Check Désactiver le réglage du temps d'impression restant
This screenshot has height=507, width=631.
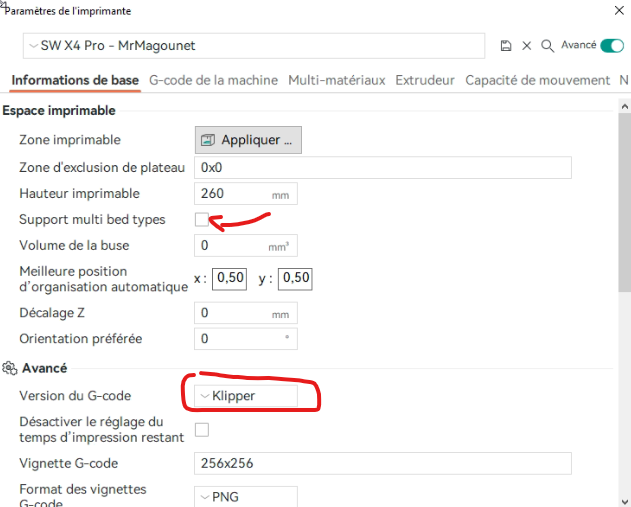click(202, 430)
